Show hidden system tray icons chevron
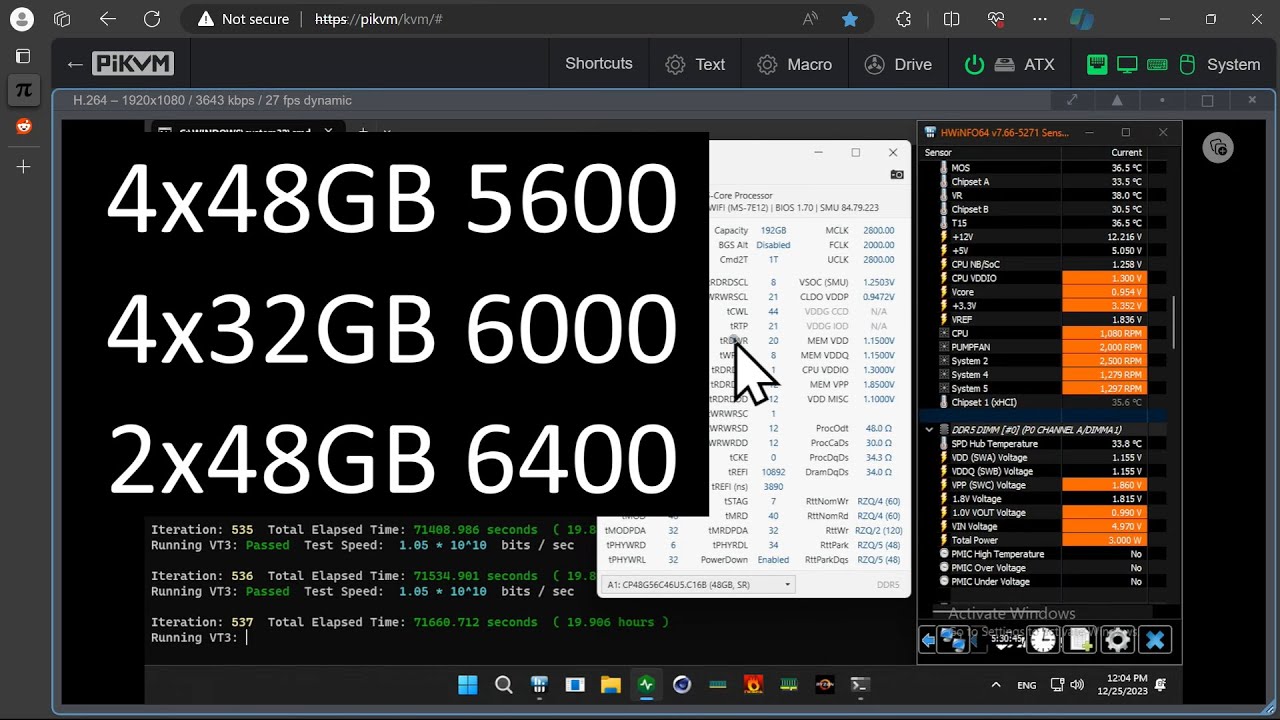Viewport: 1280px width, 720px height. (x=995, y=685)
